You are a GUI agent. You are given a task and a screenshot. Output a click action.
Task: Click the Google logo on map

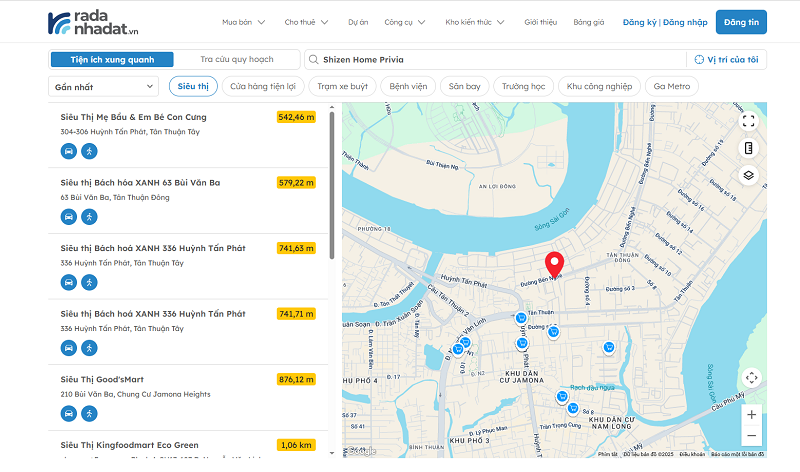(360, 451)
